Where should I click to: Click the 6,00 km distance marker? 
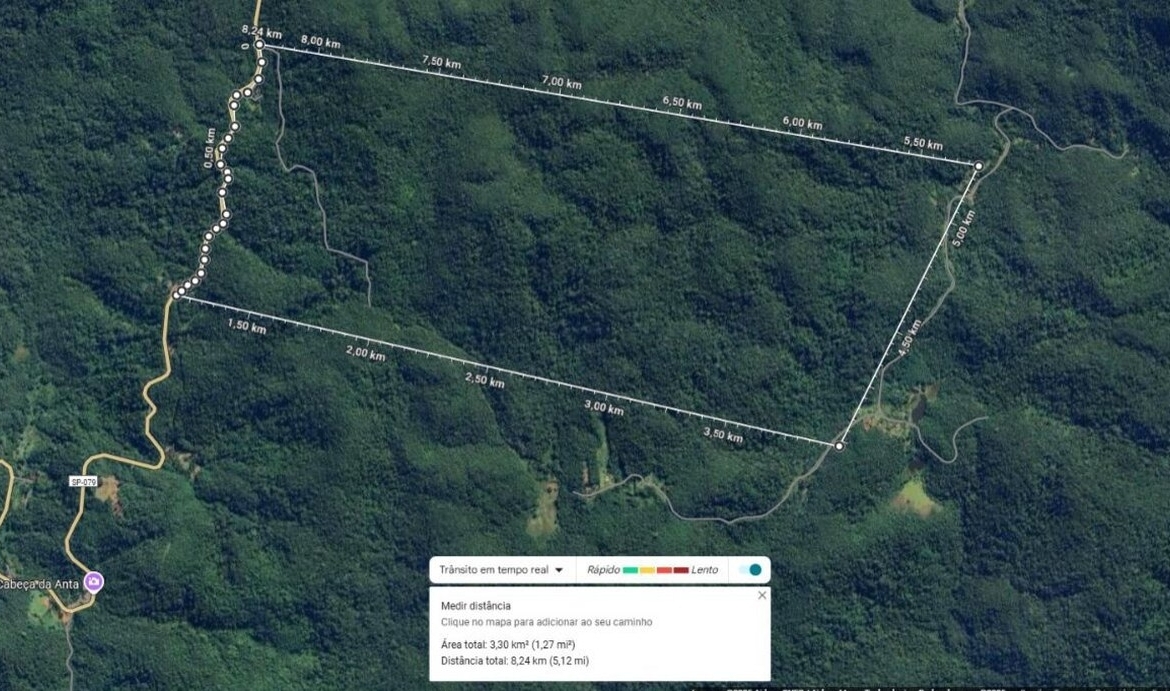802,122
